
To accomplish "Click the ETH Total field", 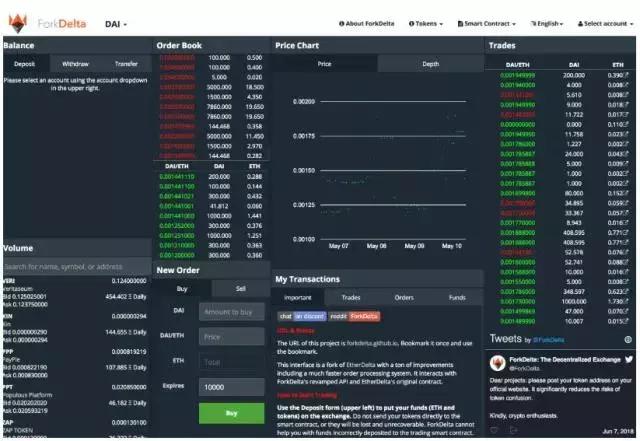I will (x=232, y=362).
